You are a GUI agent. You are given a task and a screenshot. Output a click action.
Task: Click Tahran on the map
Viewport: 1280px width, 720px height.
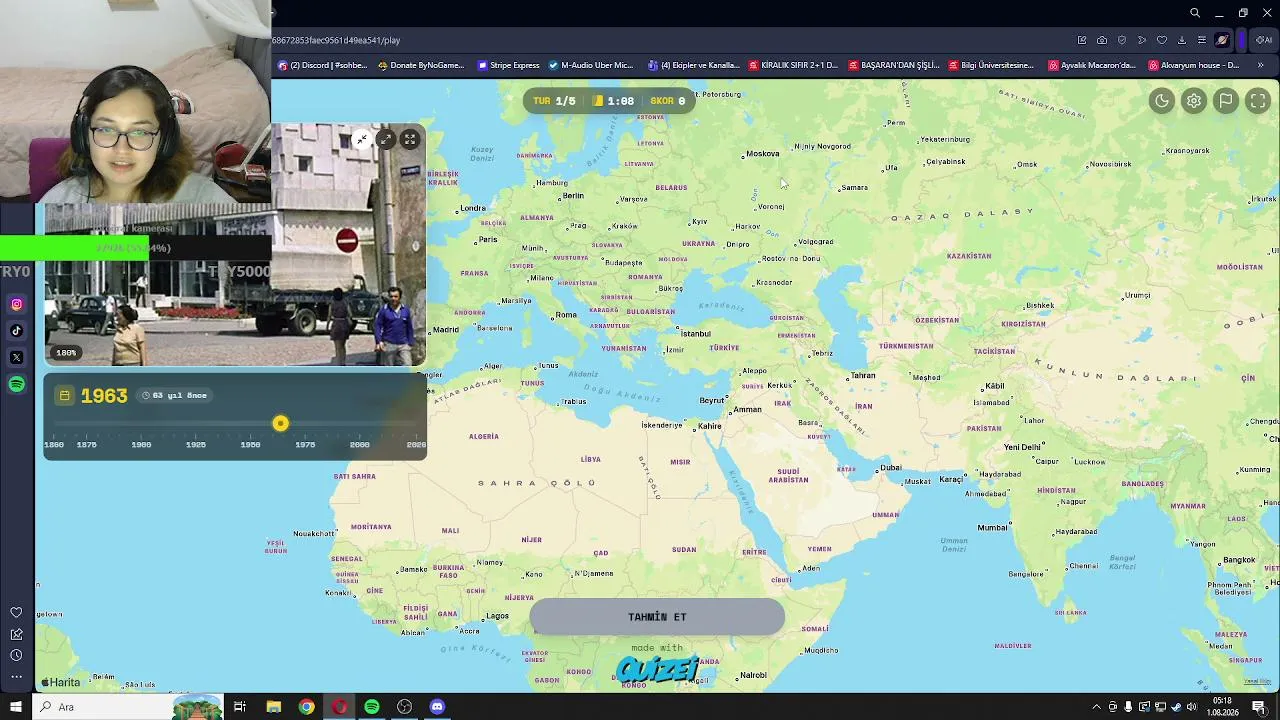tap(862, 375)
